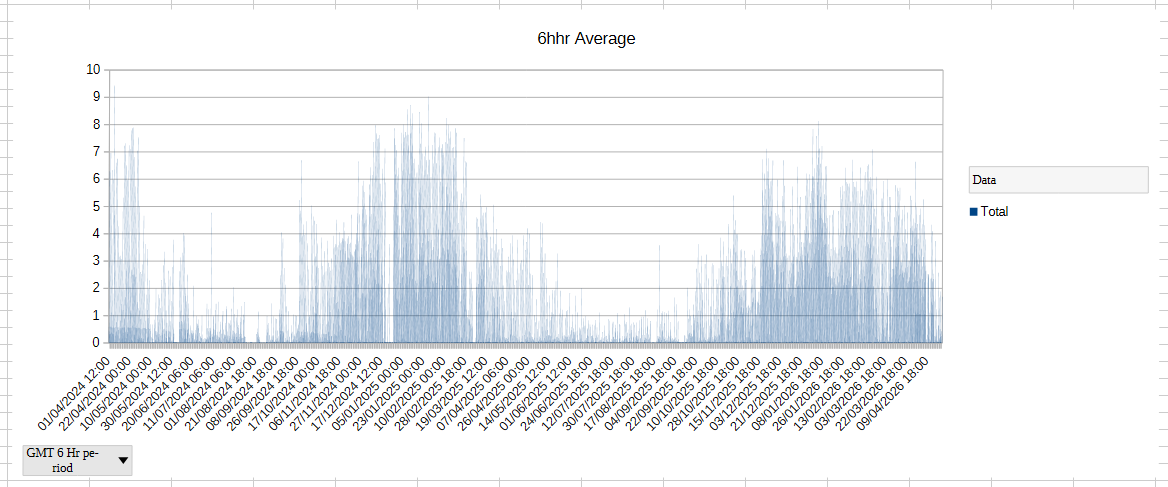1168x487 pixels.
Task: Click the 10 label on the vertical axis
Action: click(x=94, y=69)
